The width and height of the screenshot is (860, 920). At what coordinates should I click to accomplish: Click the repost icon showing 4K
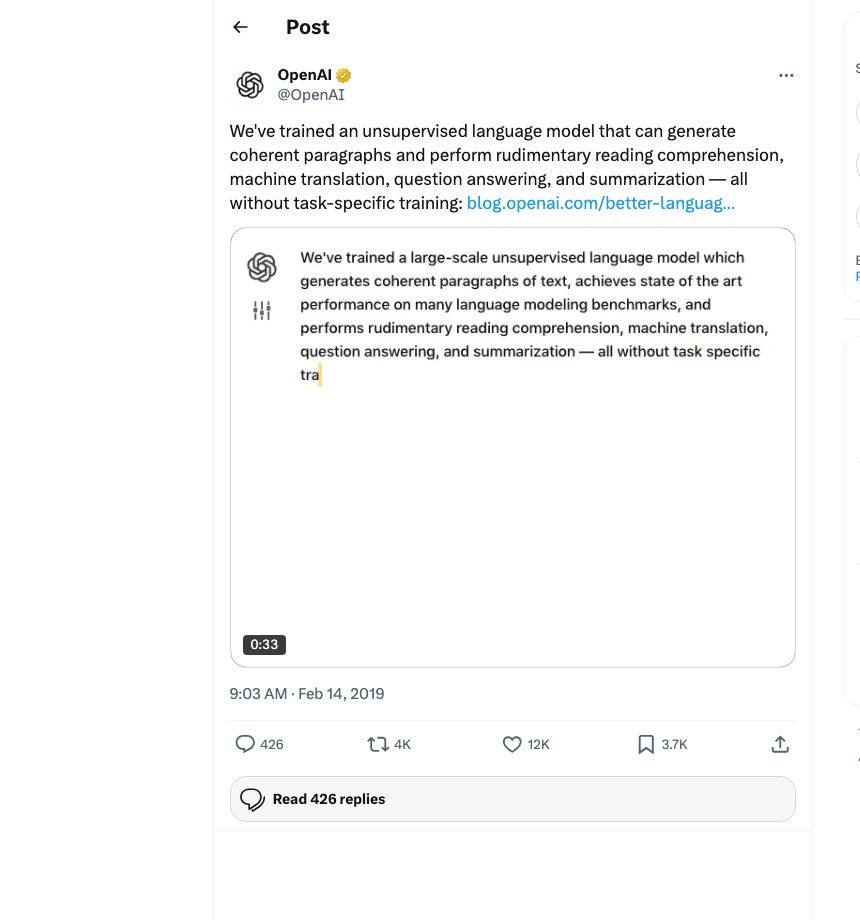click(x=377, y=744)
